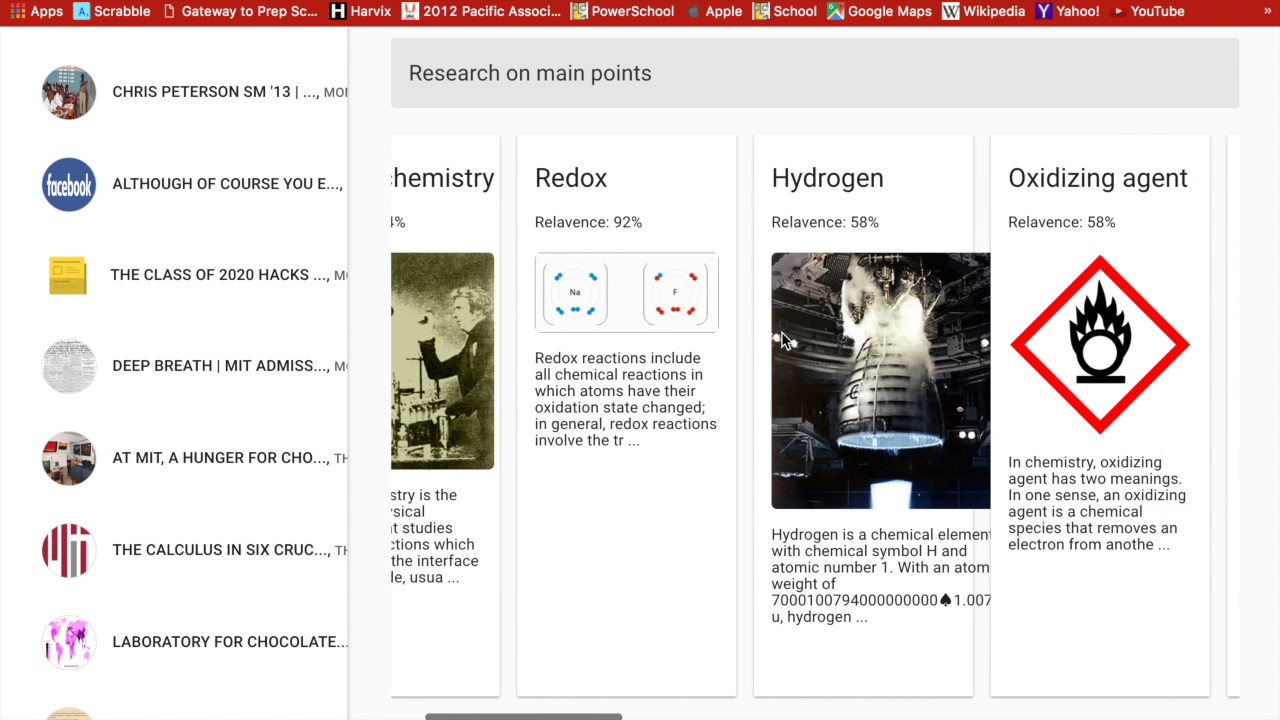Click the facebook logo avatar
This screenshot has width=1280, height=720.
69,184
